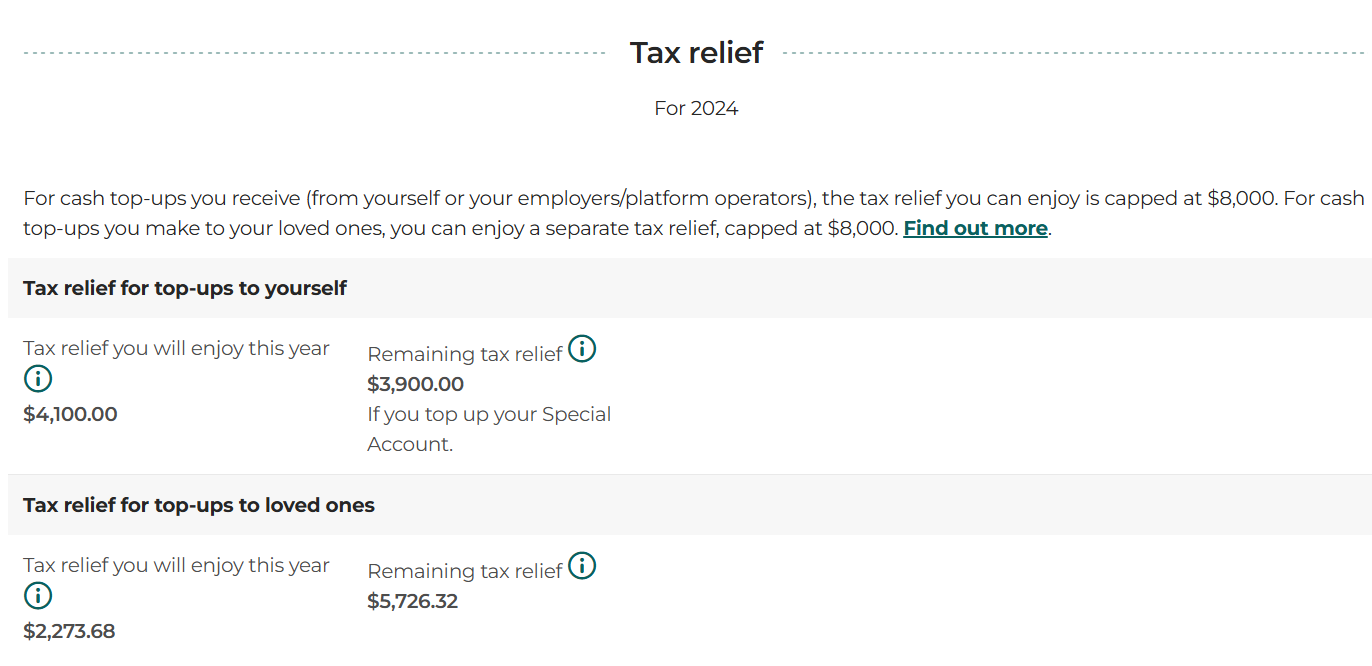This screenshot has height=666, width=1372.
Task: Open info icon beside $3,900.00 remaining tax relief
Action: point(582,349)
